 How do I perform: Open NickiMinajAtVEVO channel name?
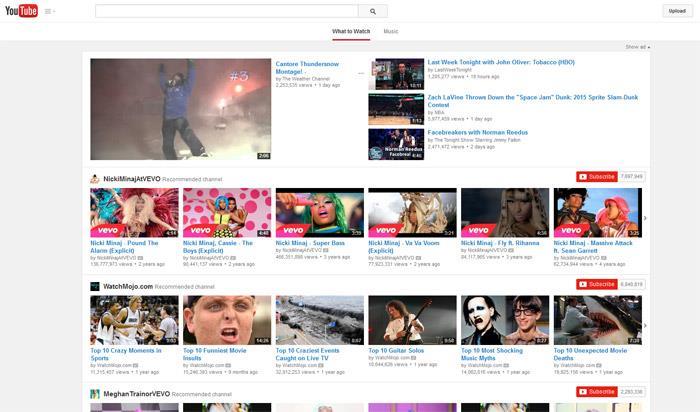(x=132, y=179)
